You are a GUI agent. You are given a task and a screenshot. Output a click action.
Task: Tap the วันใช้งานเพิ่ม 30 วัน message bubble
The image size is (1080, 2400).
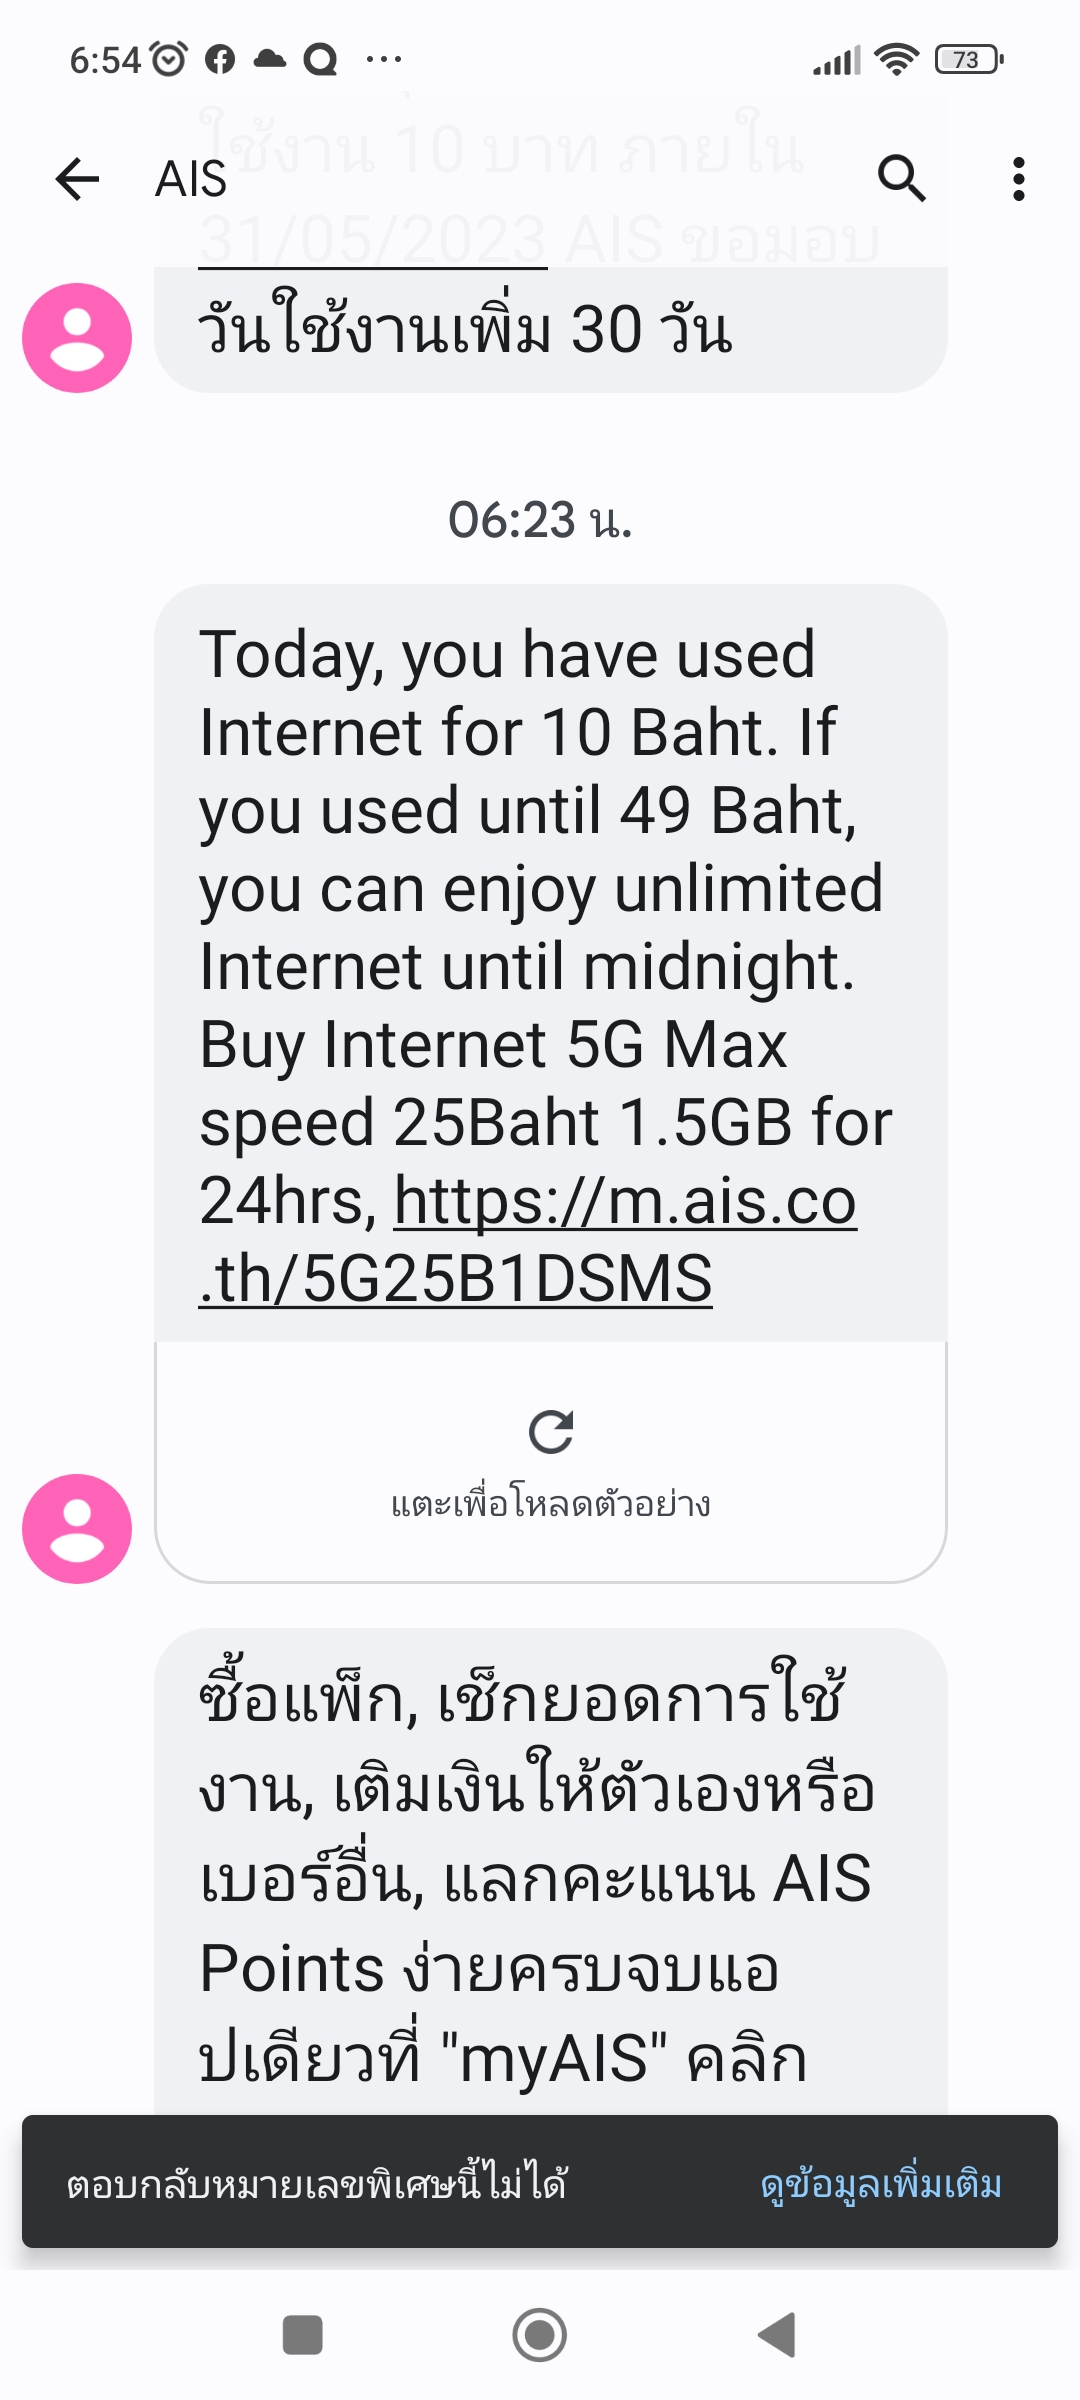551,330
